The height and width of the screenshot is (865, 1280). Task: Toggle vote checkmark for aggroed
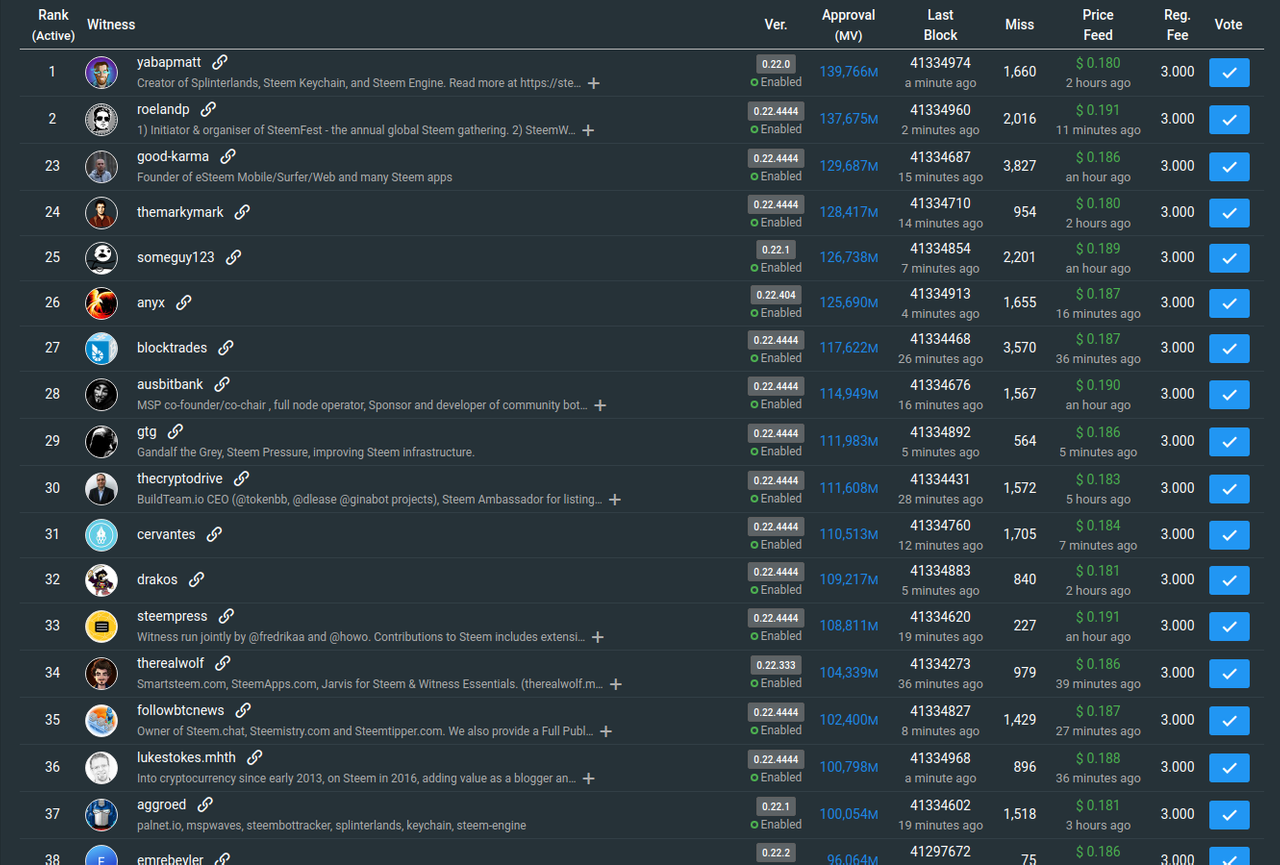(x=1229, y=814)
